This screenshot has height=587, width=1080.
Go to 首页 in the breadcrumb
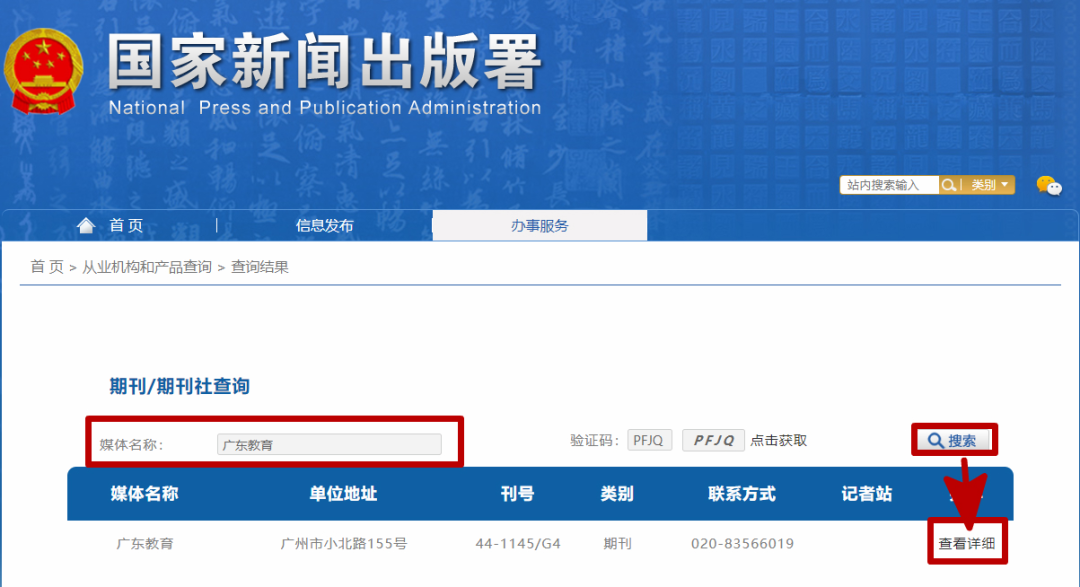click(x=47, y=267)
